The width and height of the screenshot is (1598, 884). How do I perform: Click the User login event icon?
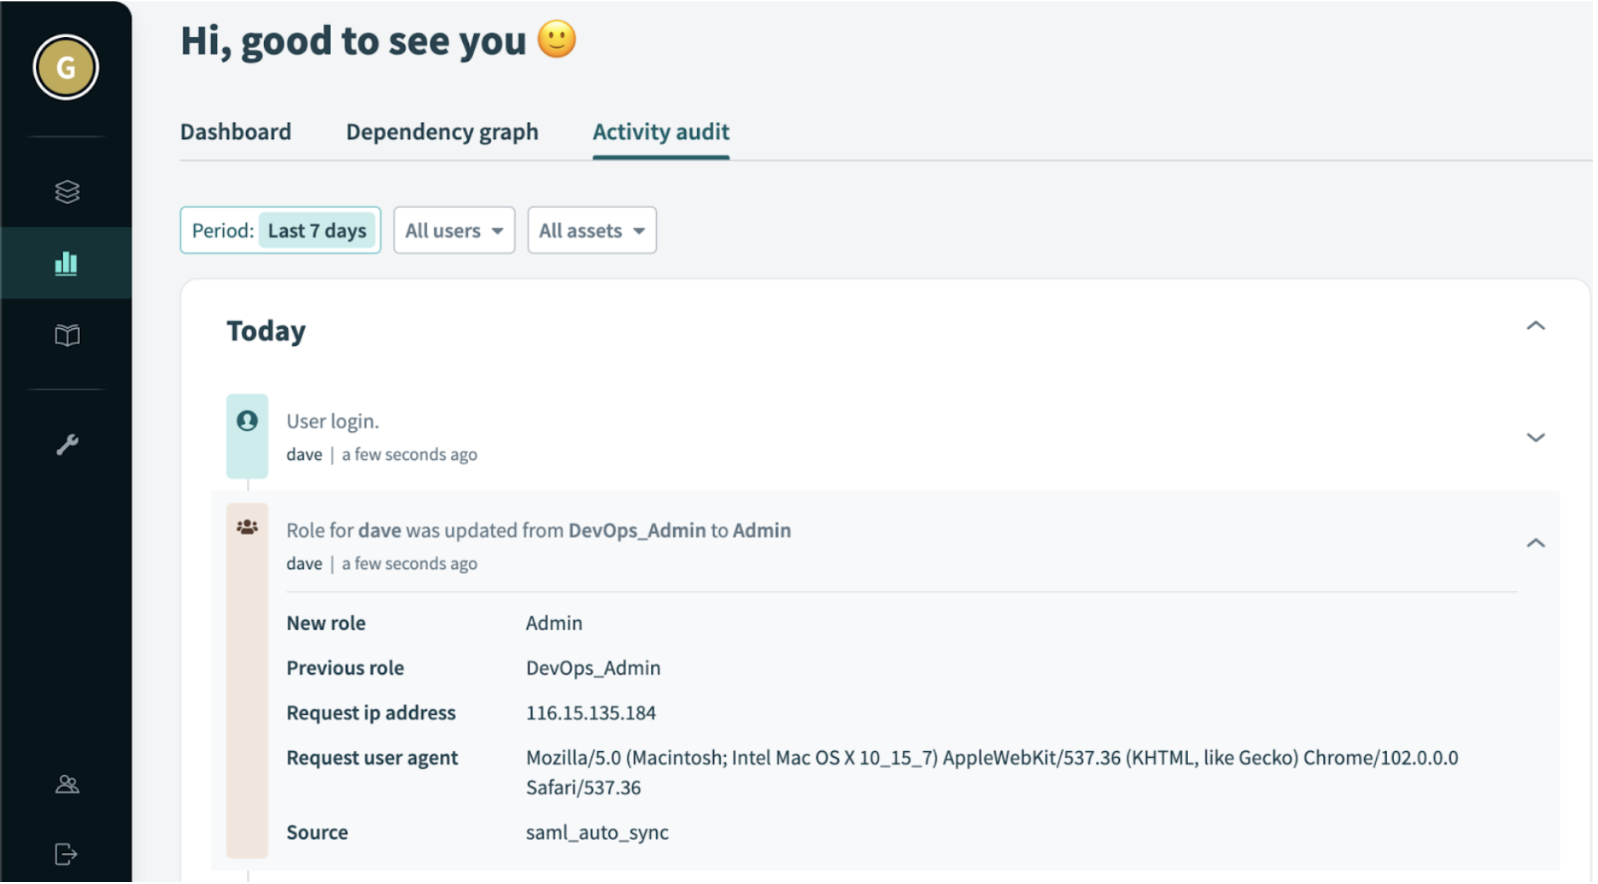pos(247,422)
